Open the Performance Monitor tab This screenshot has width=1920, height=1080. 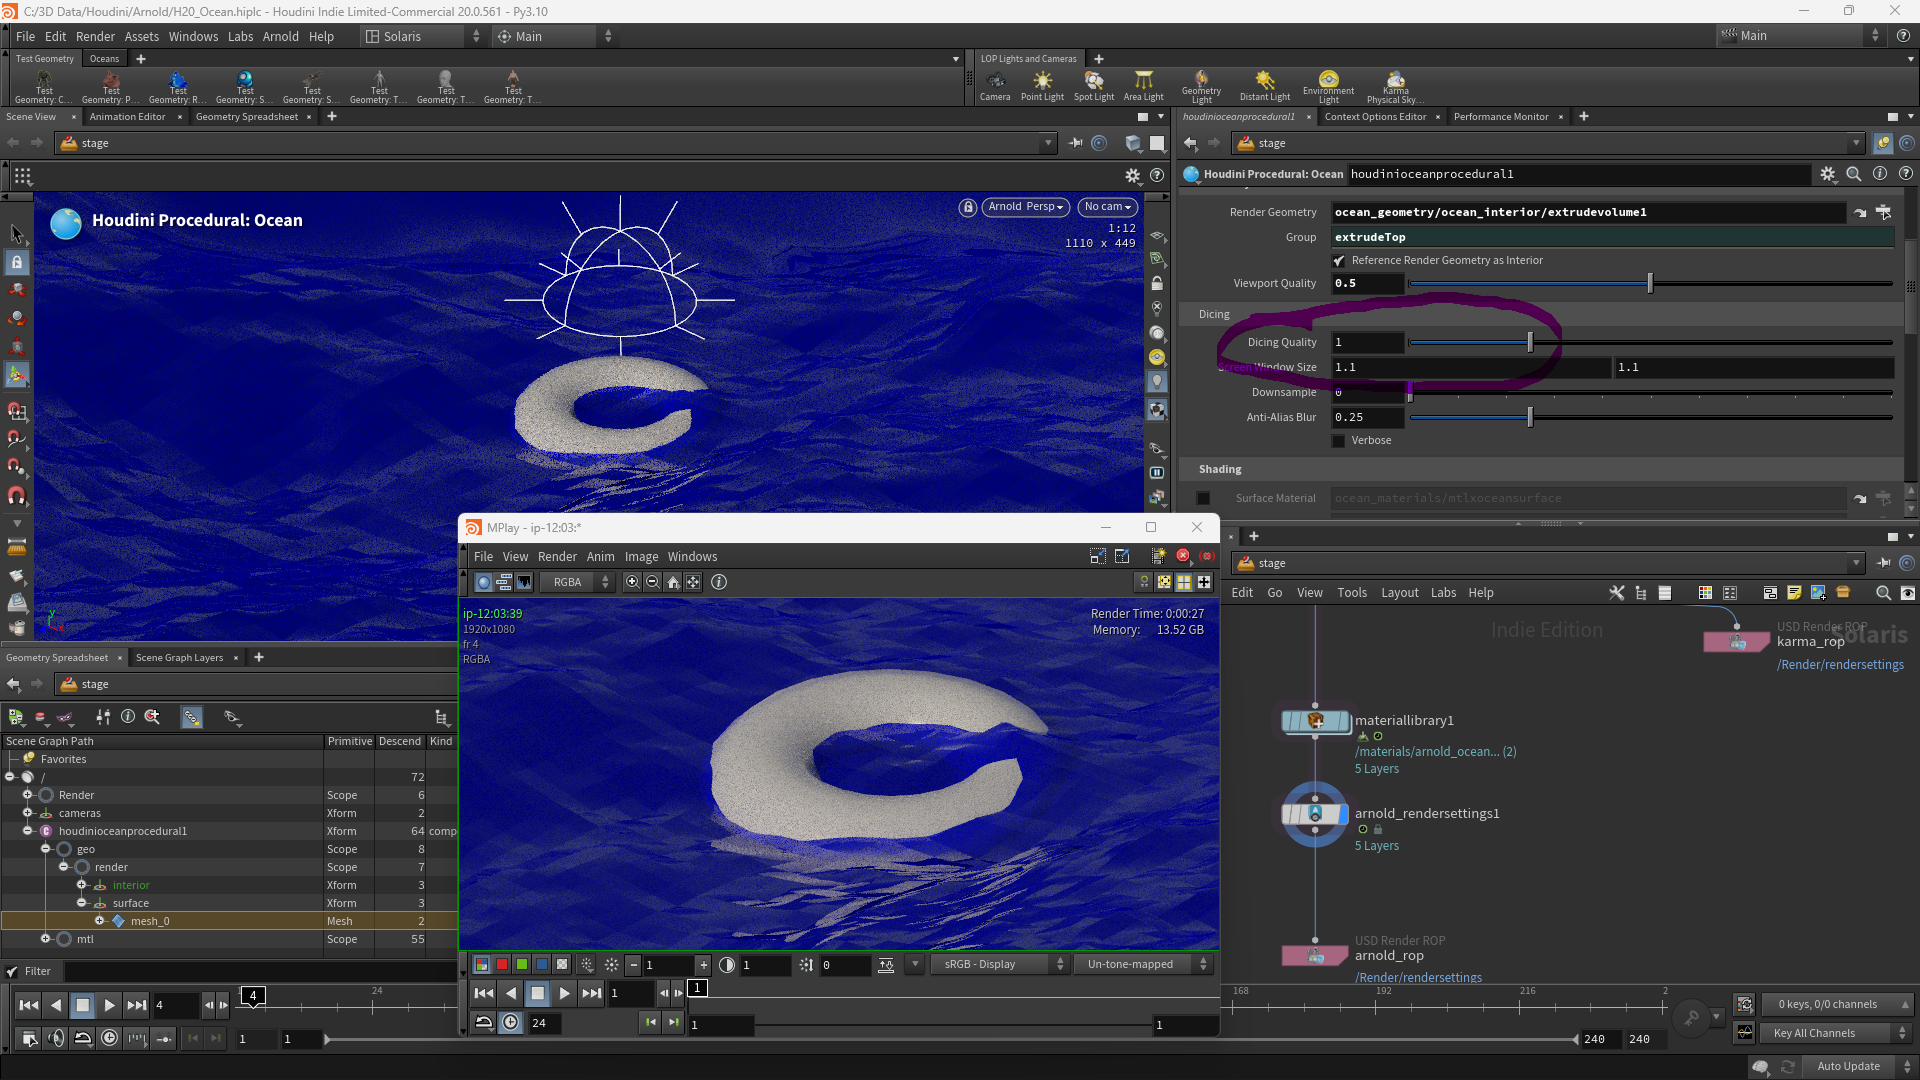pyautogui.click(x=1500, y=117)
